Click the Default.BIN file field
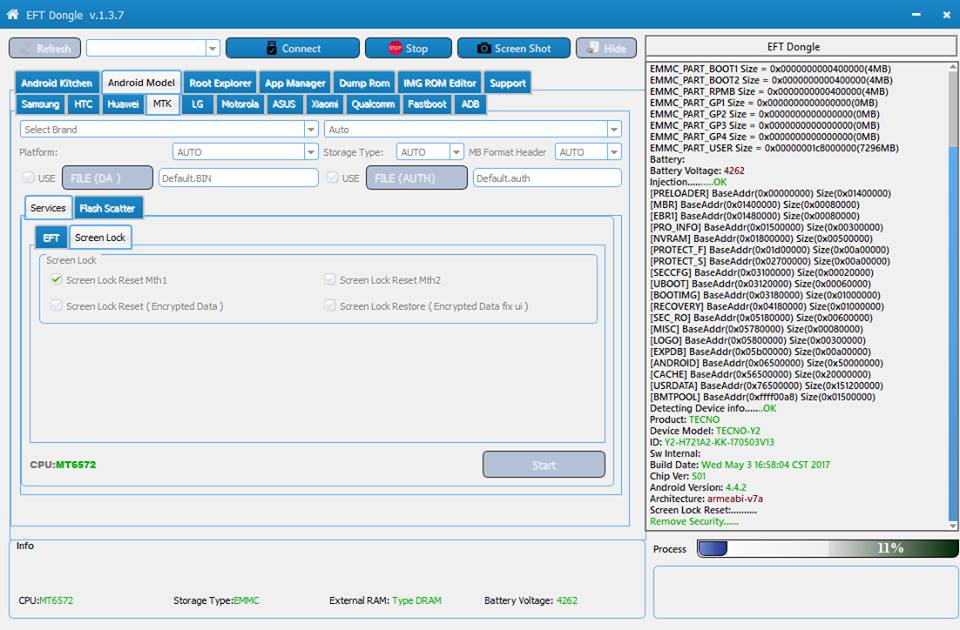 [x=238, y=178]
